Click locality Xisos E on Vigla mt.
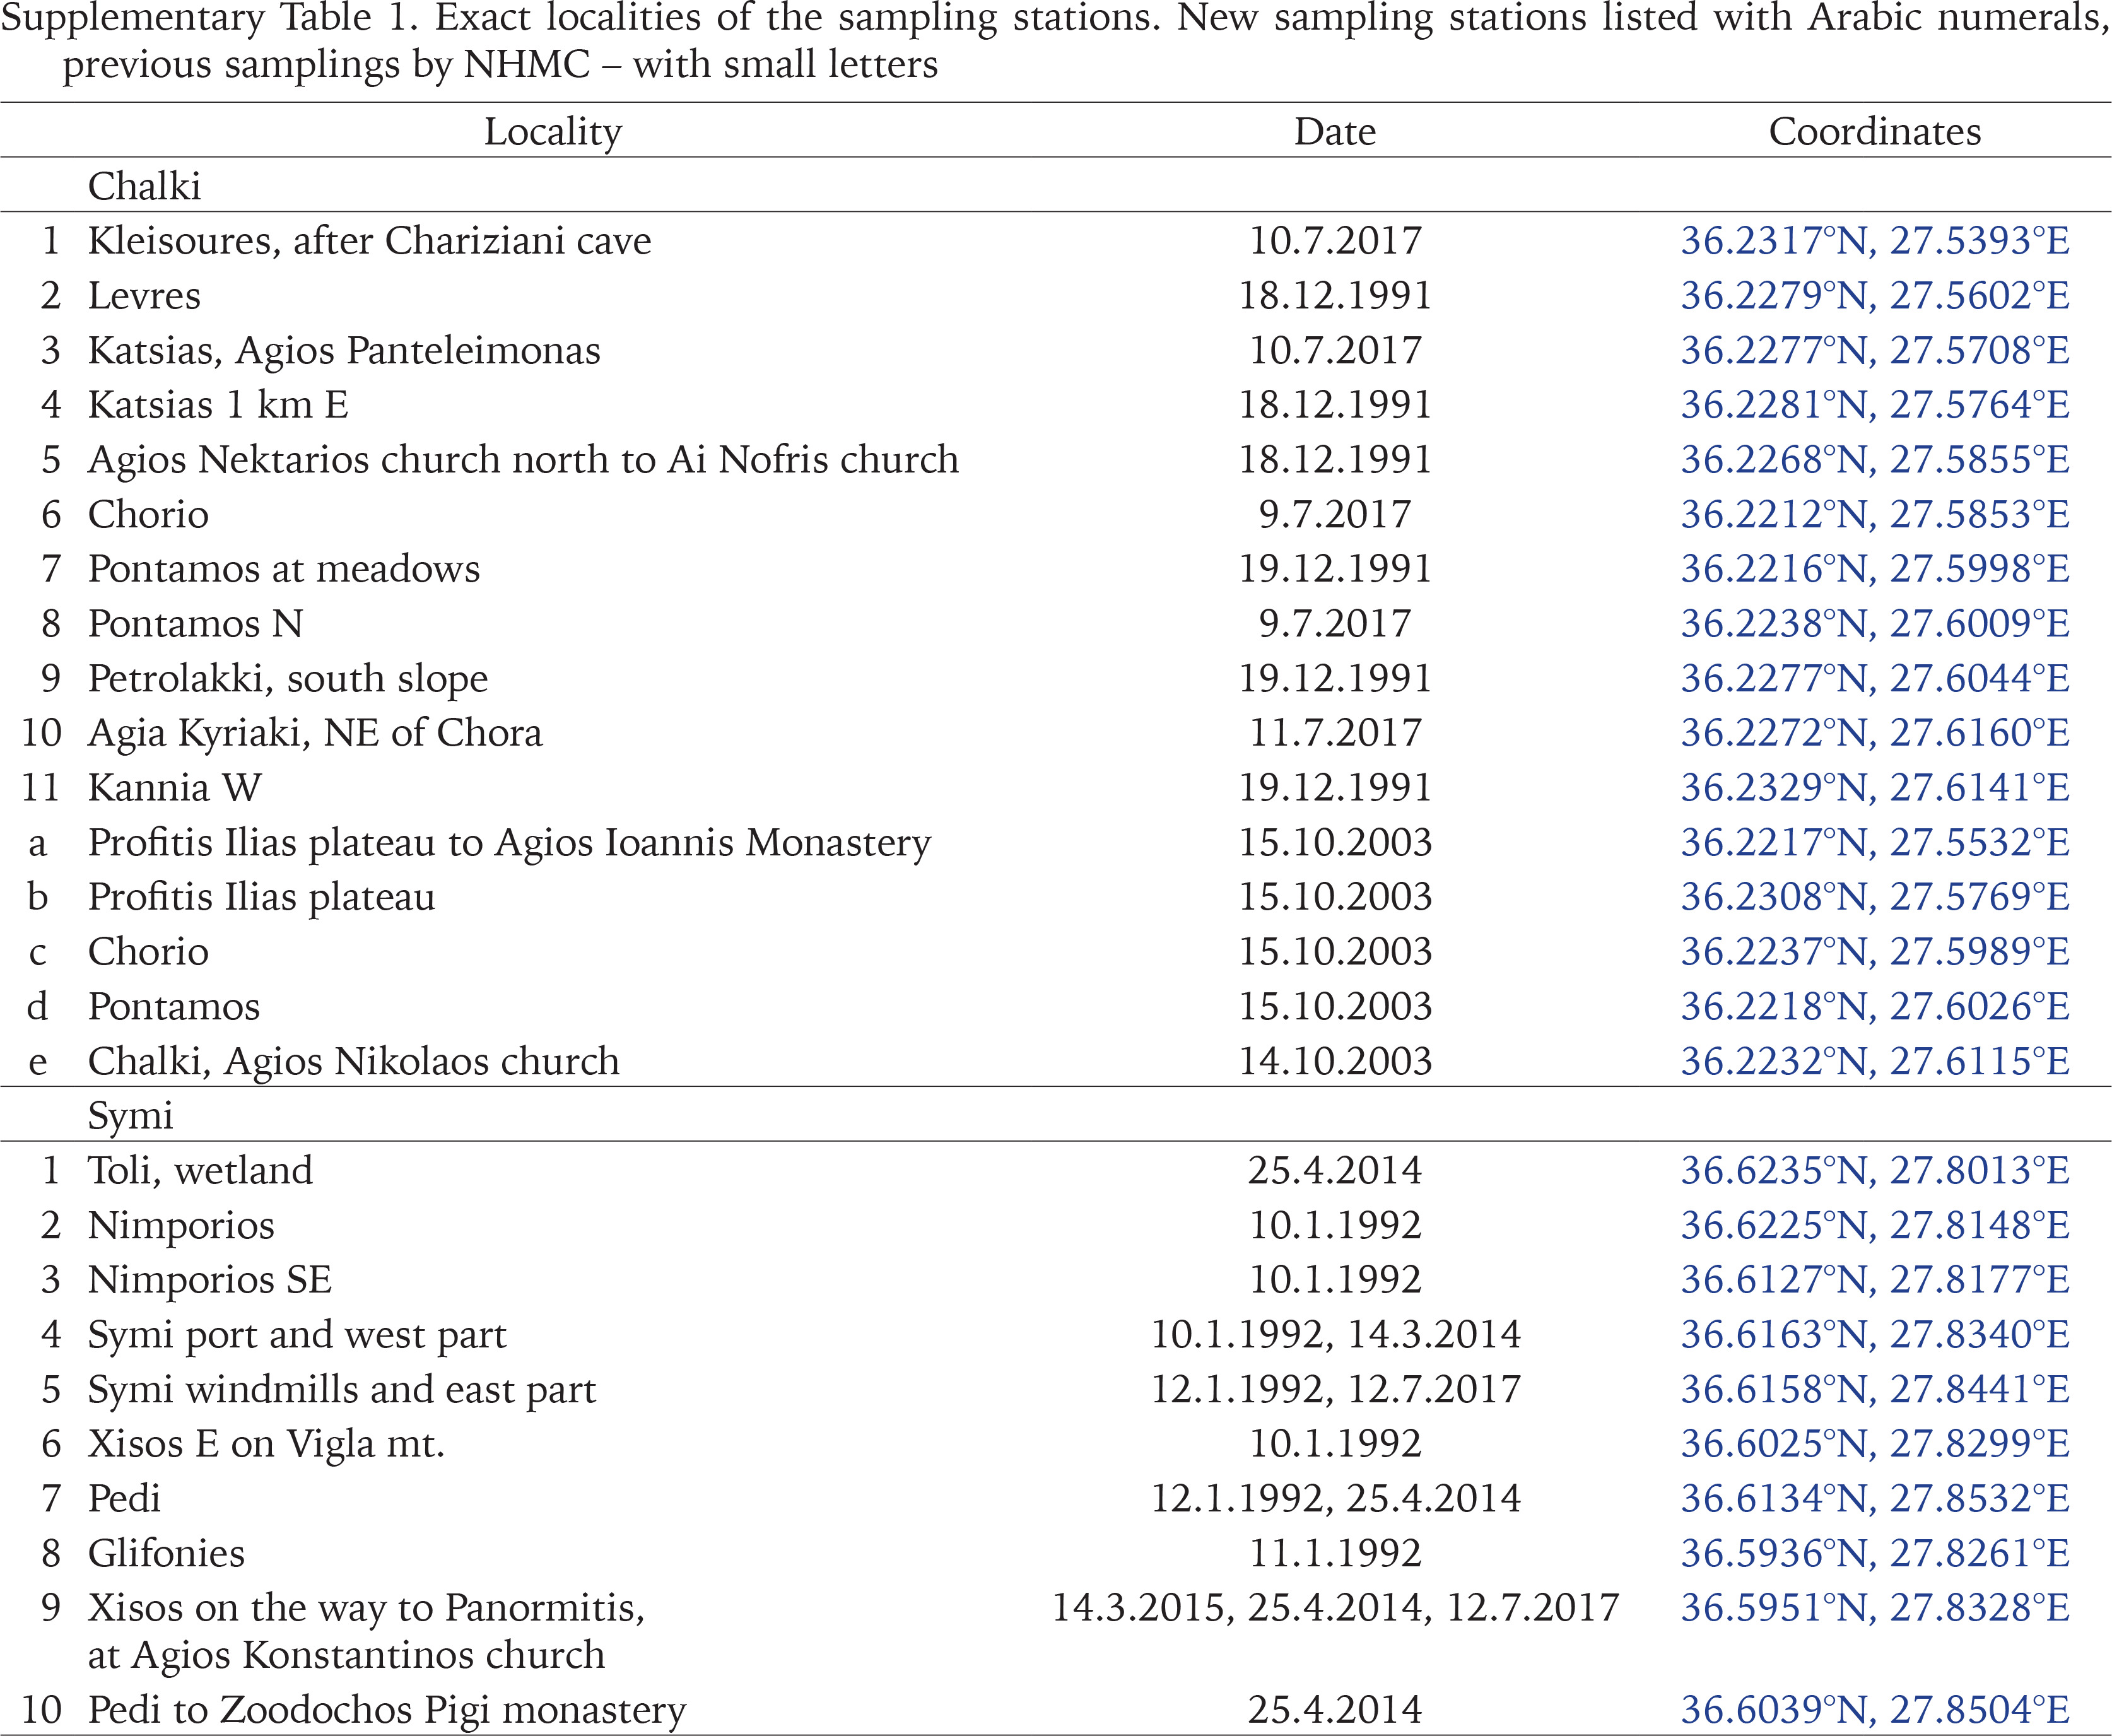 266,1445
